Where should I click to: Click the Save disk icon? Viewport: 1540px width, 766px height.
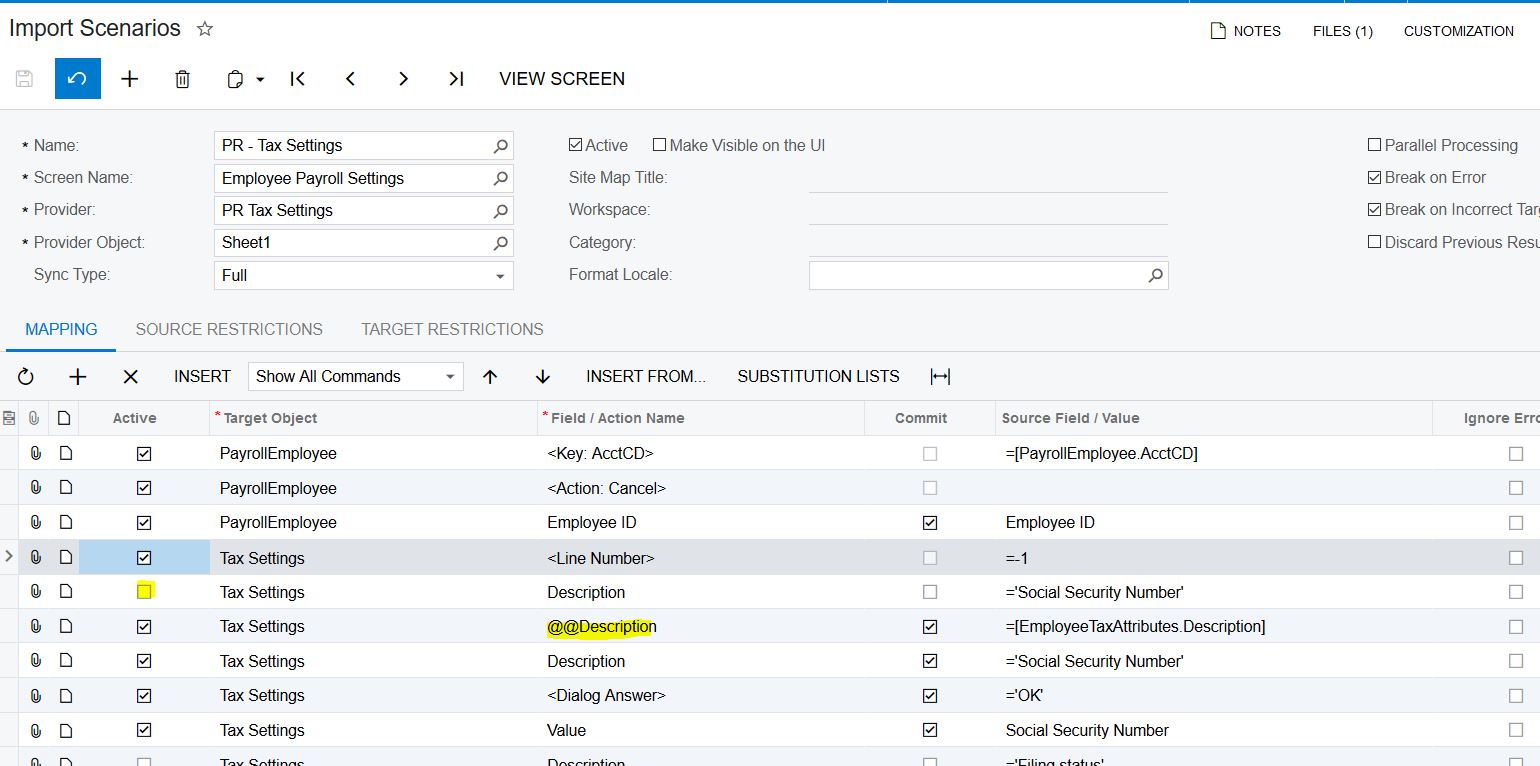(x=24, y=79)
